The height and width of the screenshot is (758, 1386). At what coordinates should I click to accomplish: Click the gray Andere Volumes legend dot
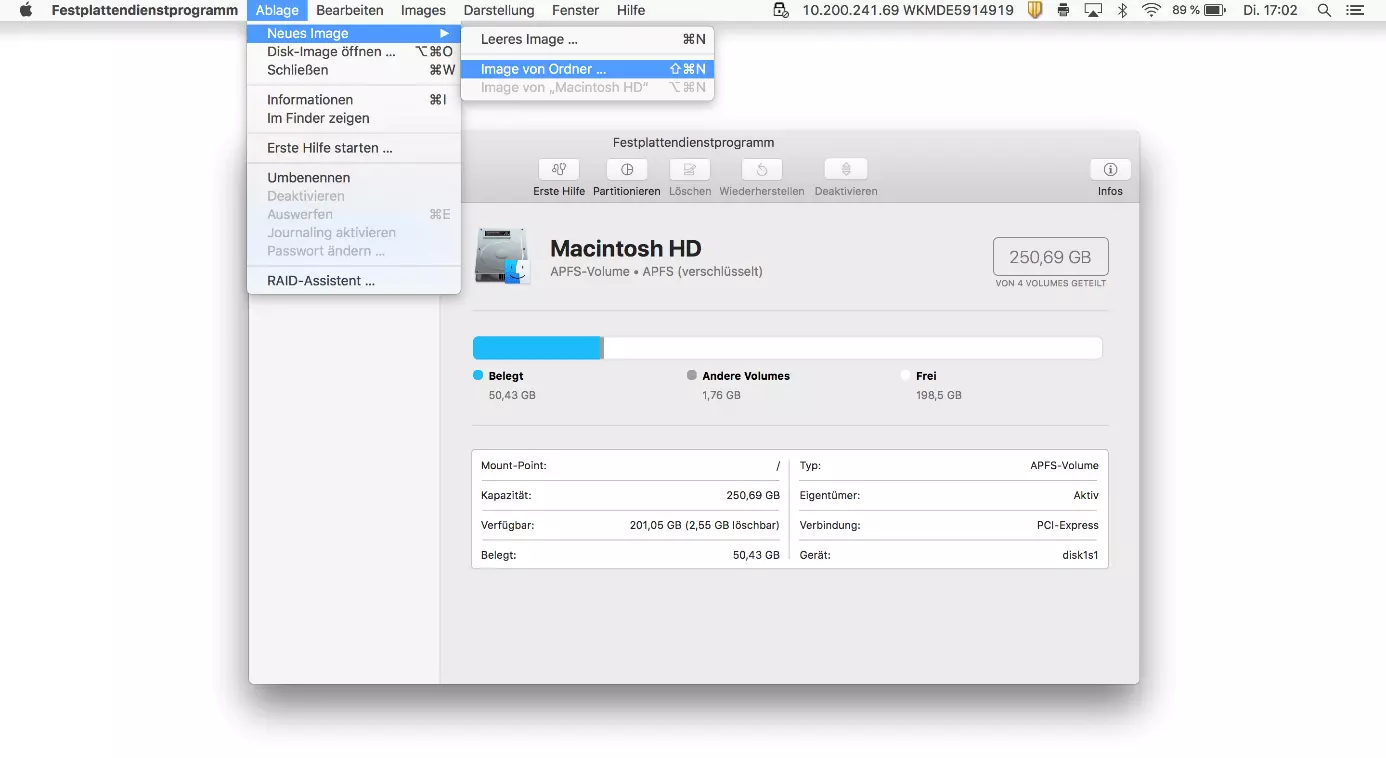point(692,375)
